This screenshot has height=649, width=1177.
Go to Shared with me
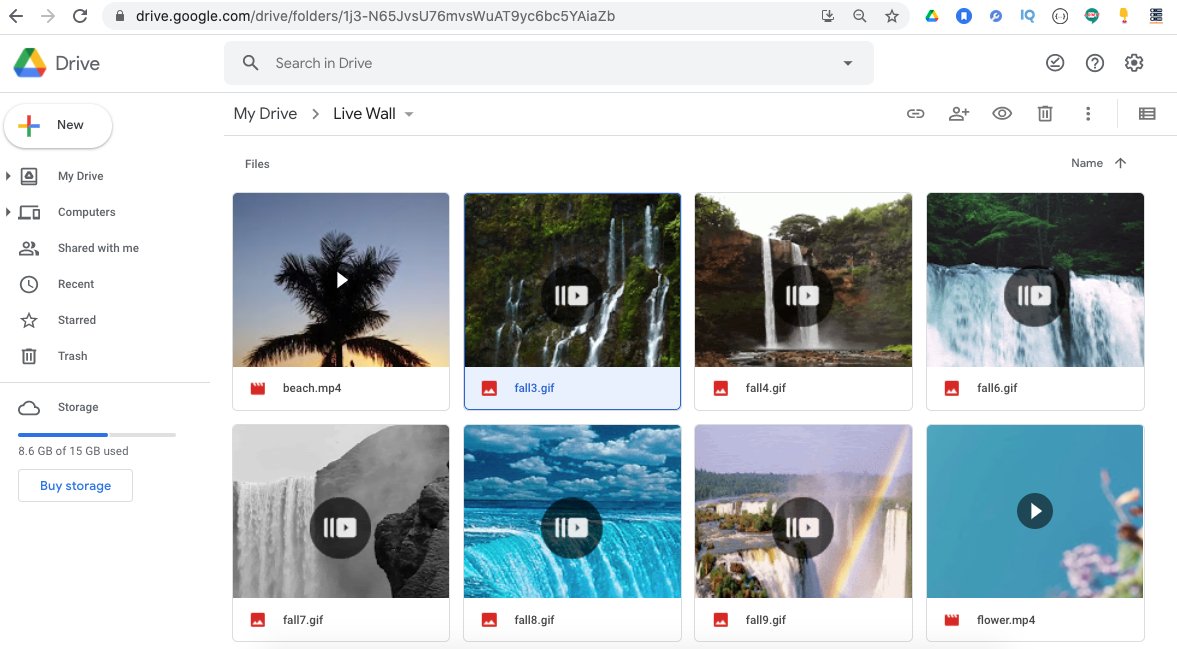(98, 248)
